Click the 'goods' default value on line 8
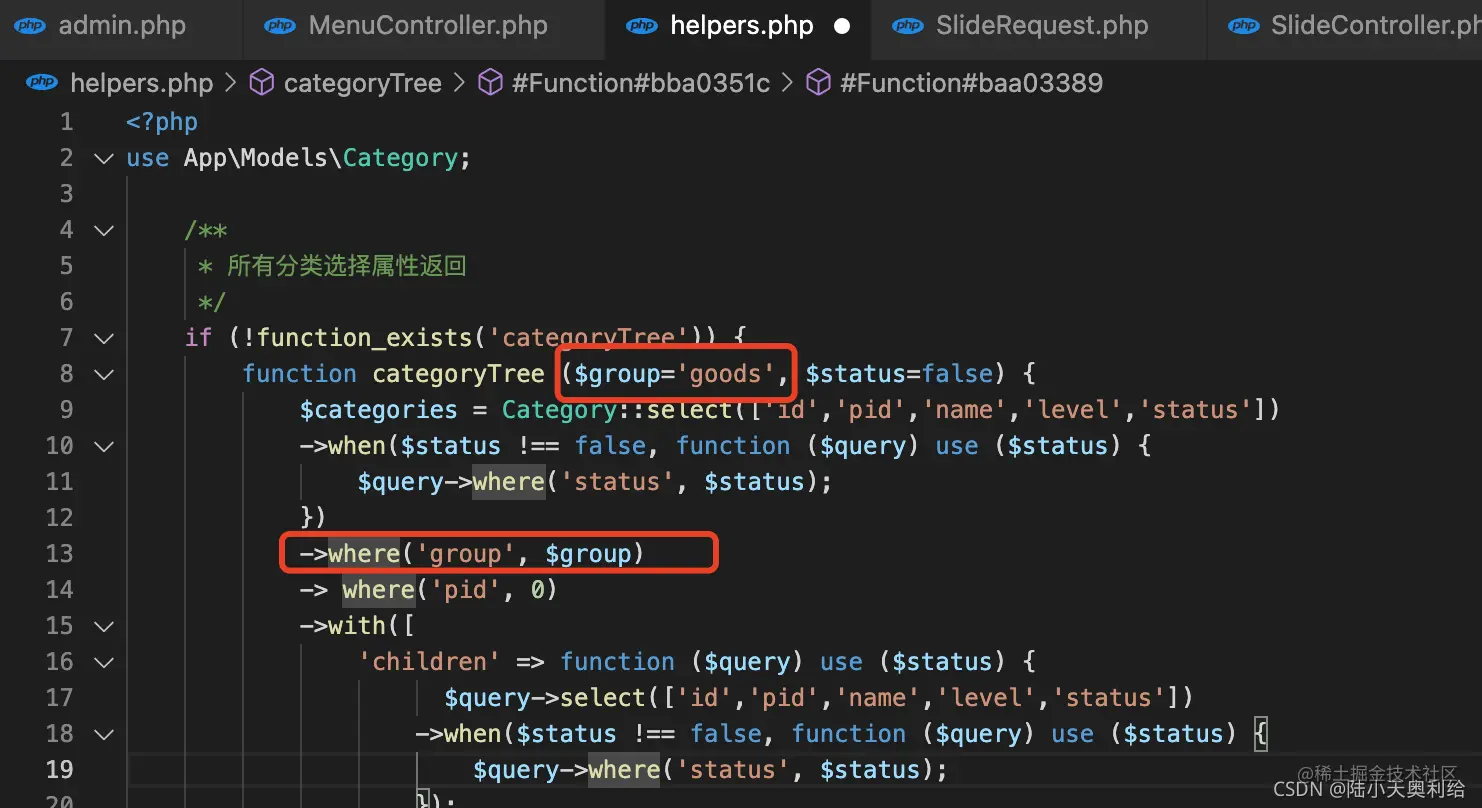Viewport: 1482px width, 808px height. [x=726, y=374]
